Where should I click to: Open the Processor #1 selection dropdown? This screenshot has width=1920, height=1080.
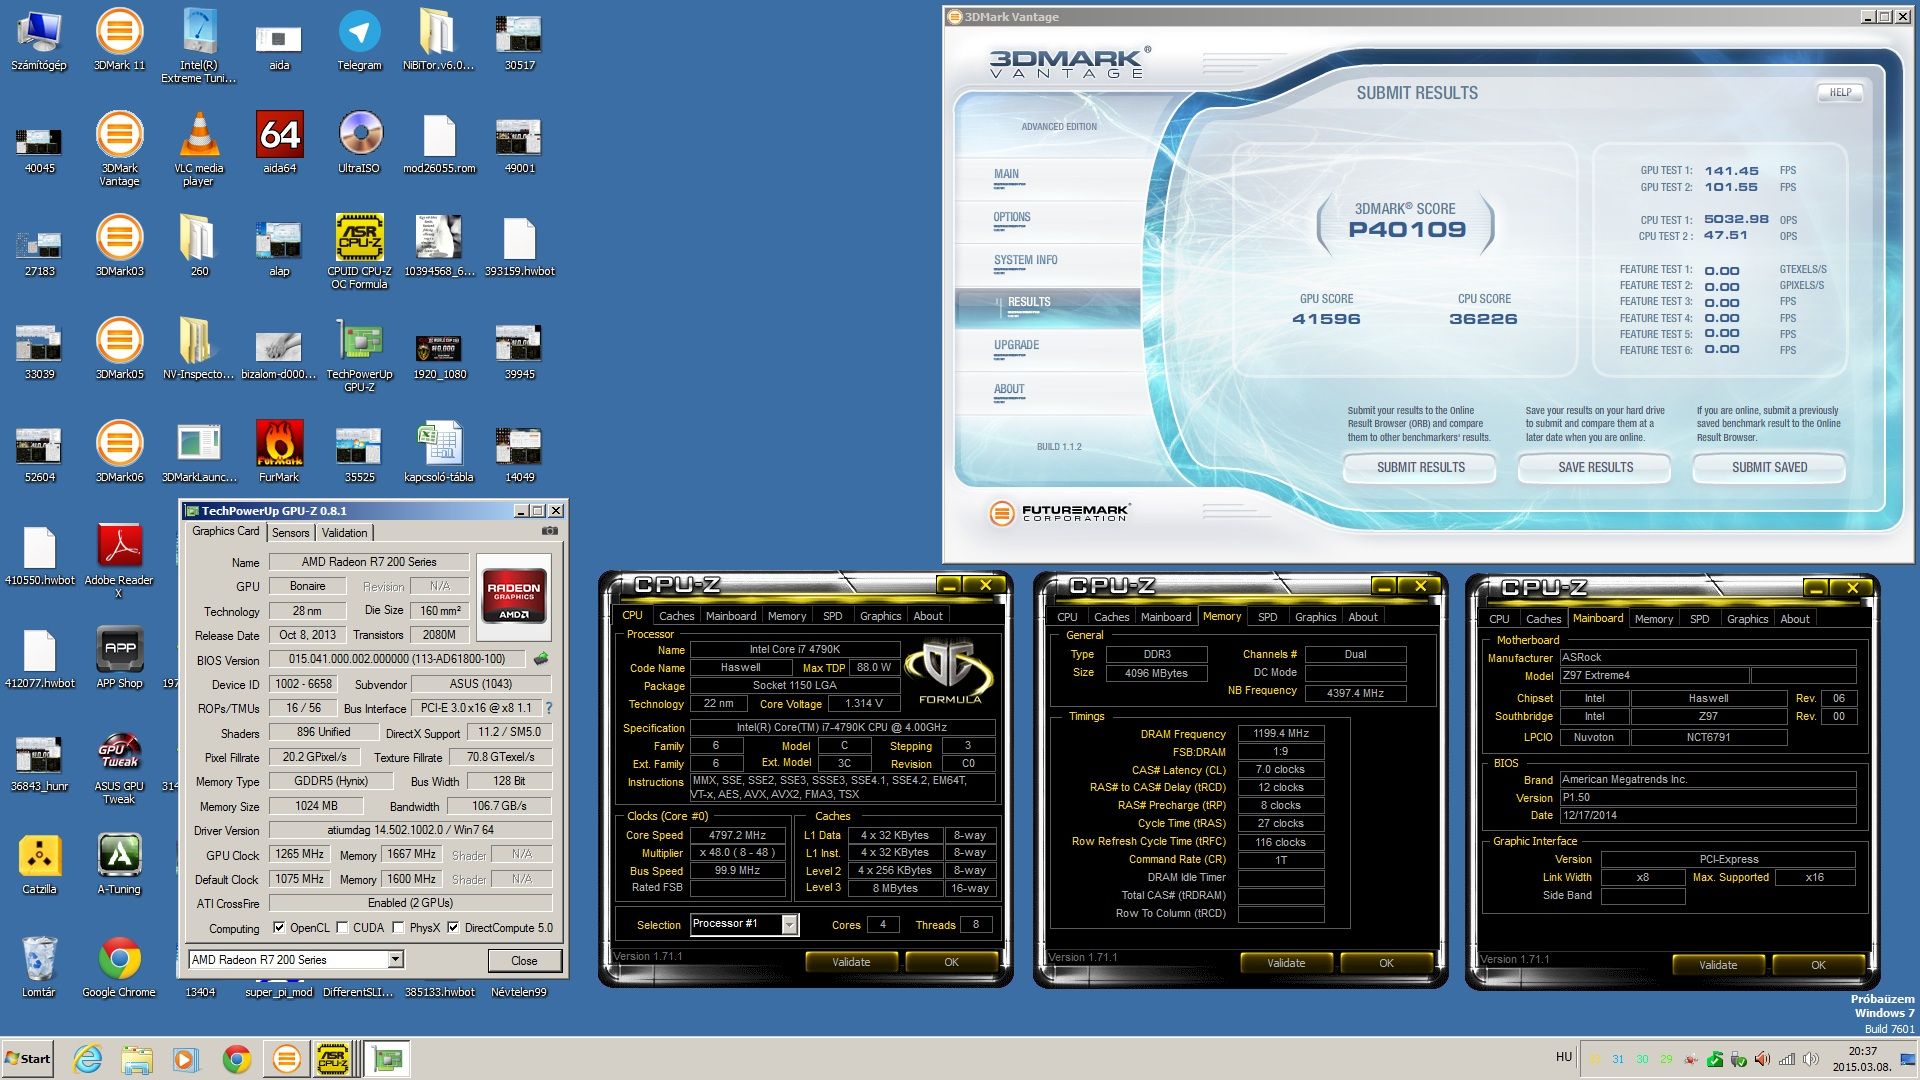tap(789, 925)
